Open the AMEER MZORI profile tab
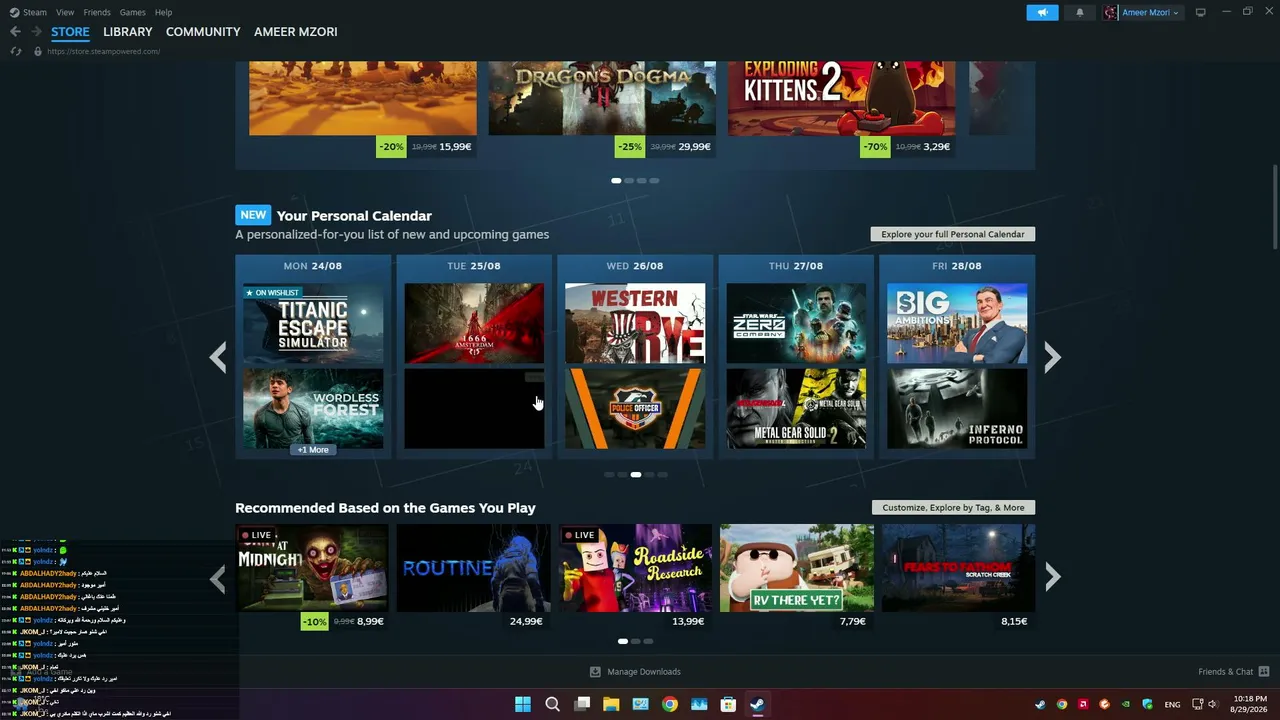The height and width of the screenshot is (720, 1280). pyautogui.click(x=296, y=32)
